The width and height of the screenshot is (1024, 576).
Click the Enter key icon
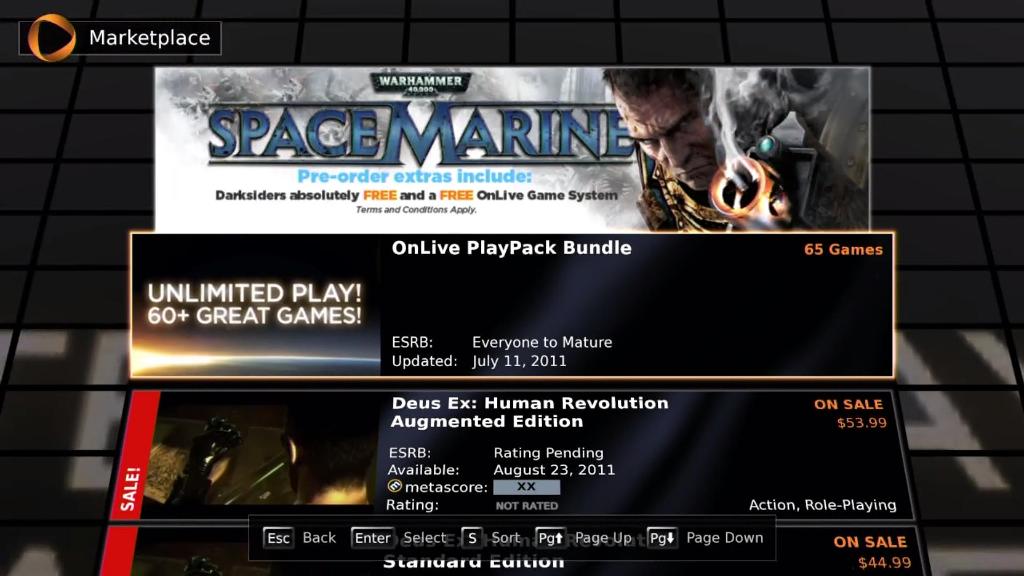click(x=372, y=538)
